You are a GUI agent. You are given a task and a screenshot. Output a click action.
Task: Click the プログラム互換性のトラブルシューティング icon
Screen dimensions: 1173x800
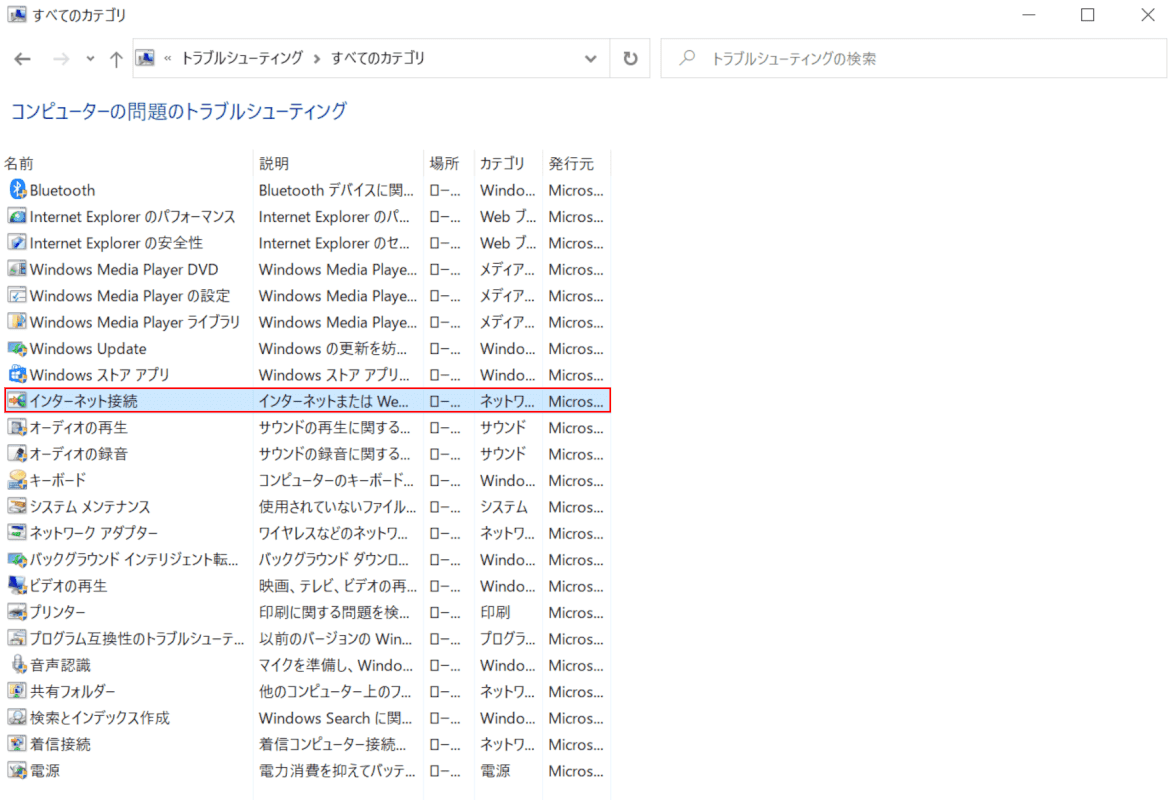[x=17, y=638]
